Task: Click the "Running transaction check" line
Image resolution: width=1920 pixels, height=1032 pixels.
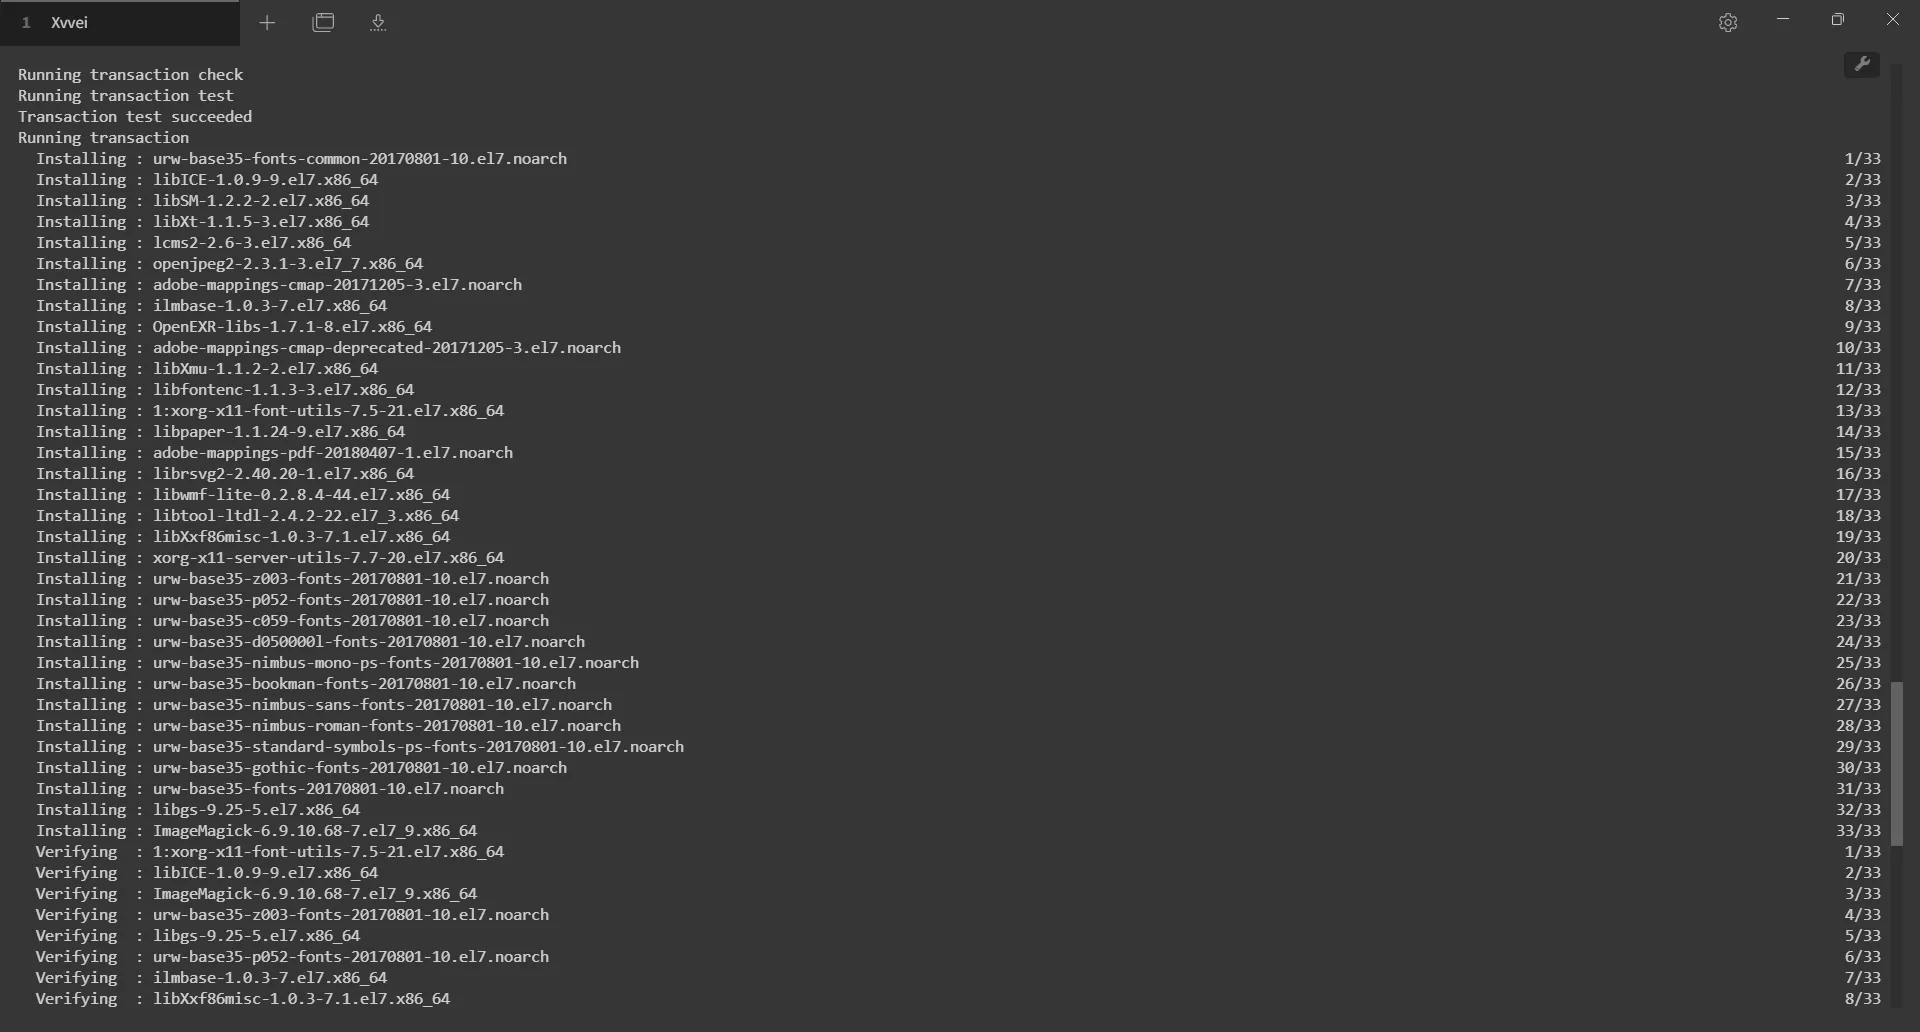Action: 131,74
